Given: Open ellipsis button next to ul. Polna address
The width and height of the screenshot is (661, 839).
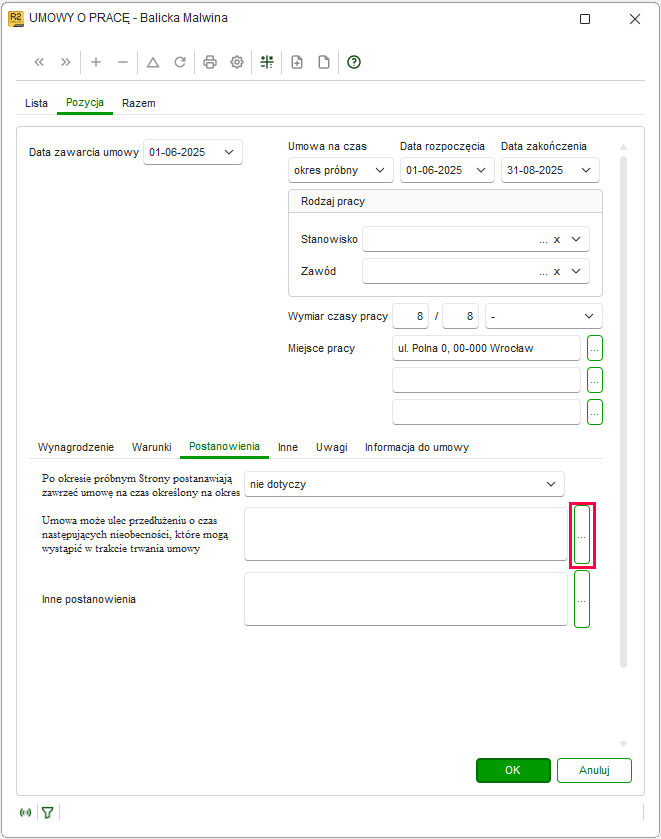Looking at the screenshot, I should click(595, 348).
